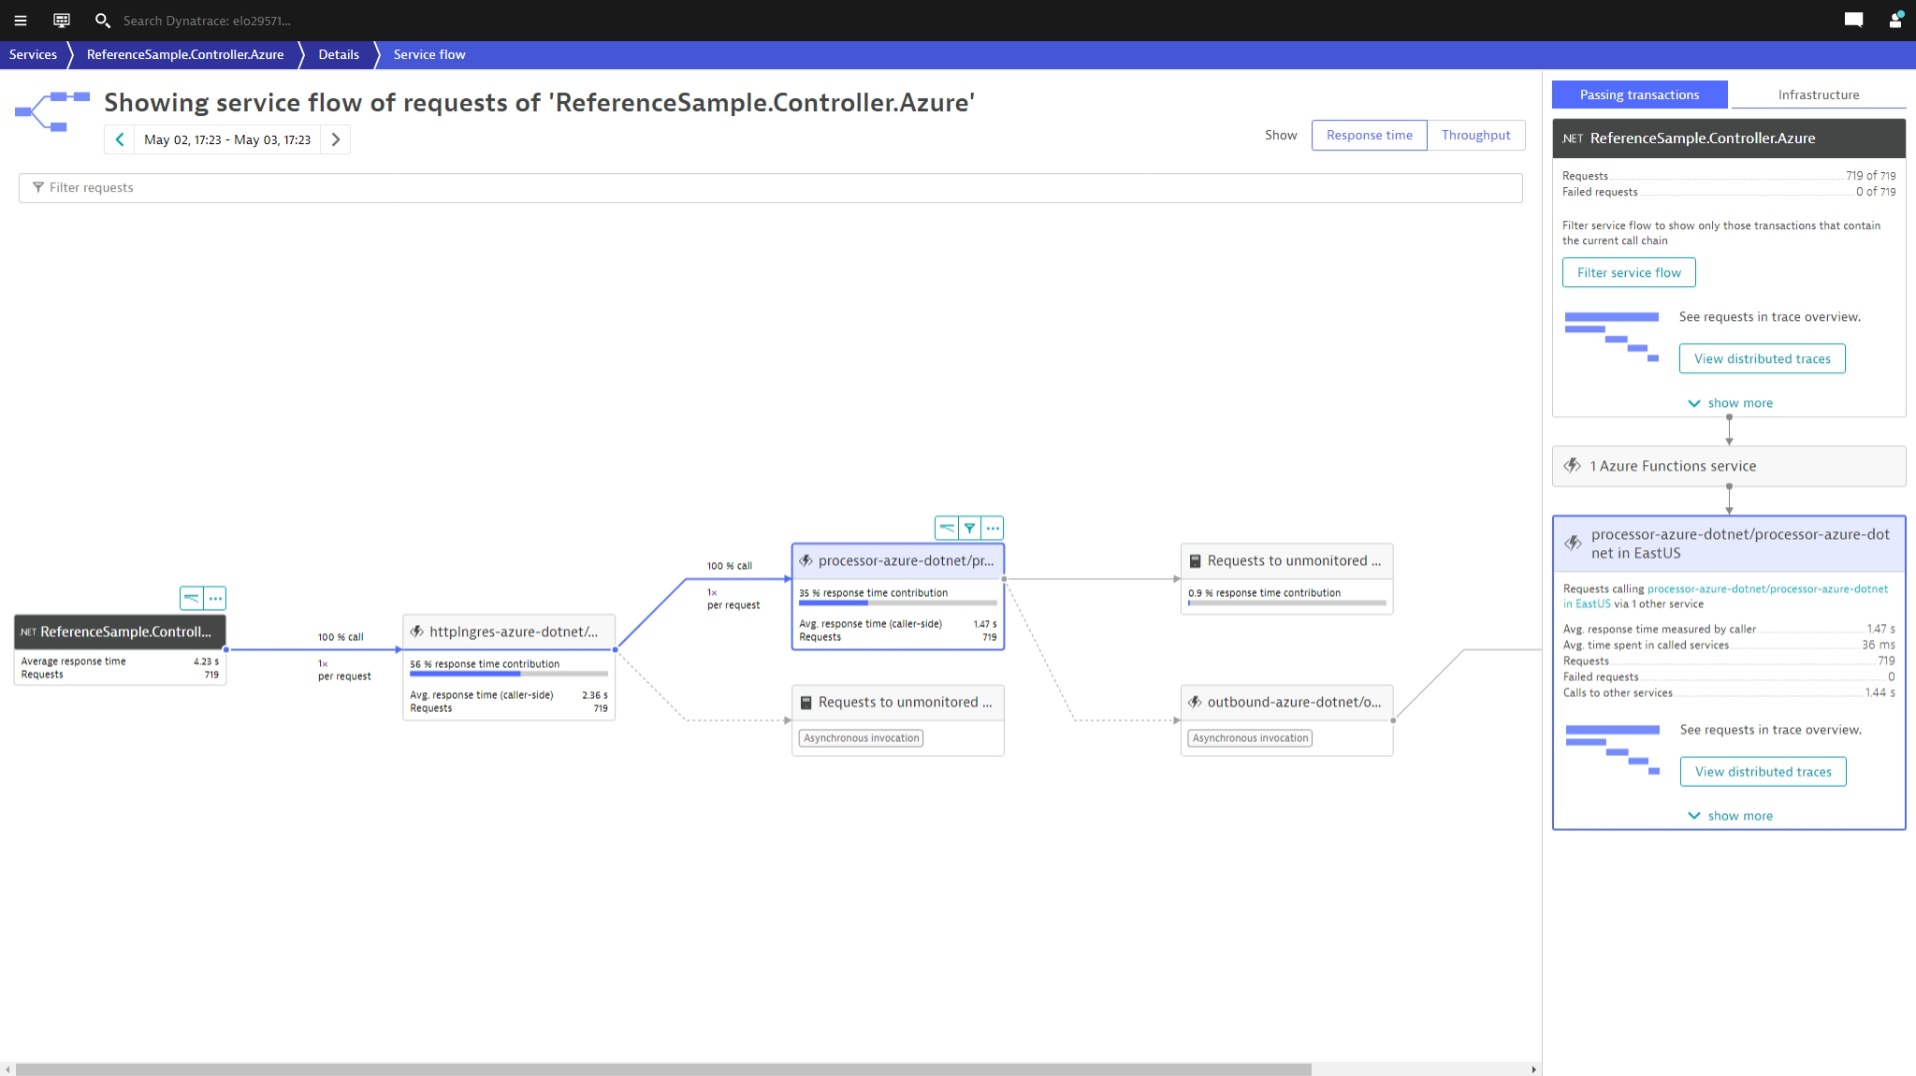This screenshot has width=1916, height=1076.
Task: Open the user profile icon
Action: click(x=1895, y=20)
